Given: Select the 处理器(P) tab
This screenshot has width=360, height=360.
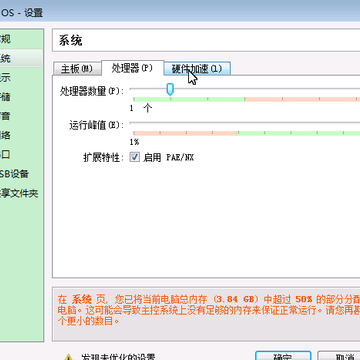Looking at the screenshot, I should tap(132, 68).
